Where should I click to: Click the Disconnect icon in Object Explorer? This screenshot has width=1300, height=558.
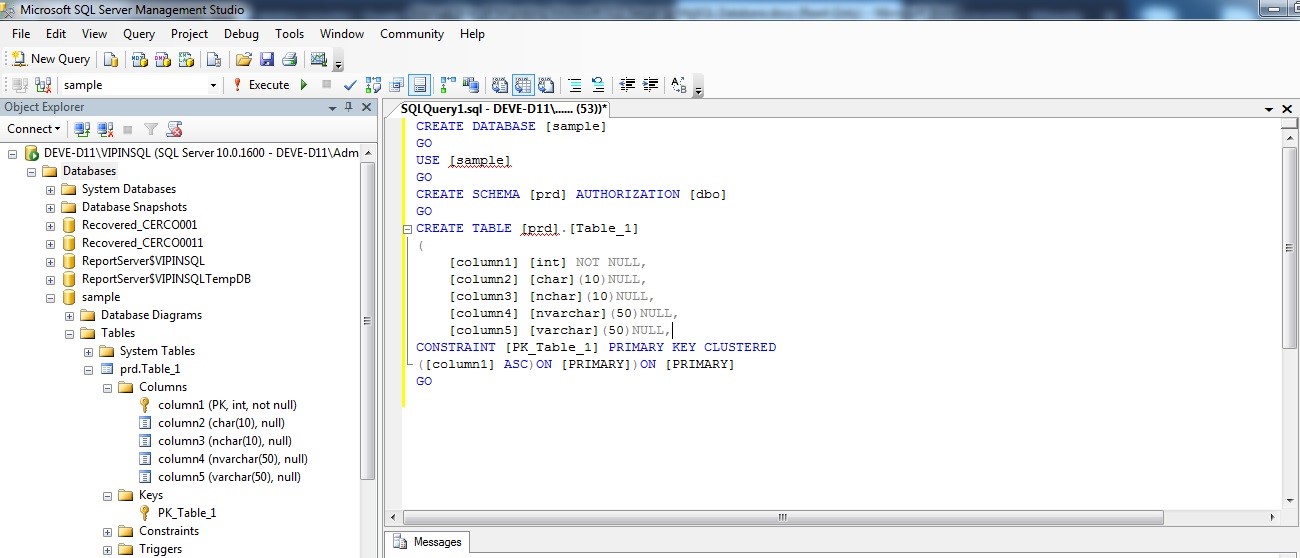click(x=104, y=129)
